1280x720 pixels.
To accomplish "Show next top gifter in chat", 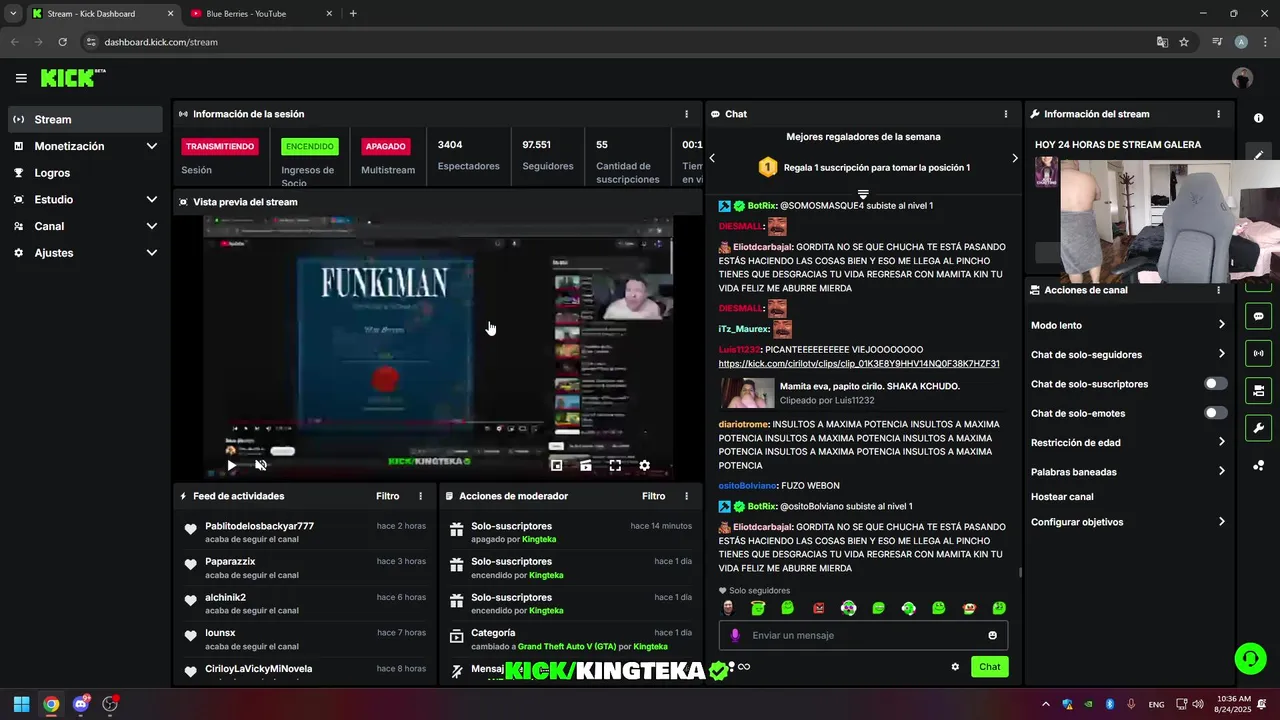I will 1014,158.
